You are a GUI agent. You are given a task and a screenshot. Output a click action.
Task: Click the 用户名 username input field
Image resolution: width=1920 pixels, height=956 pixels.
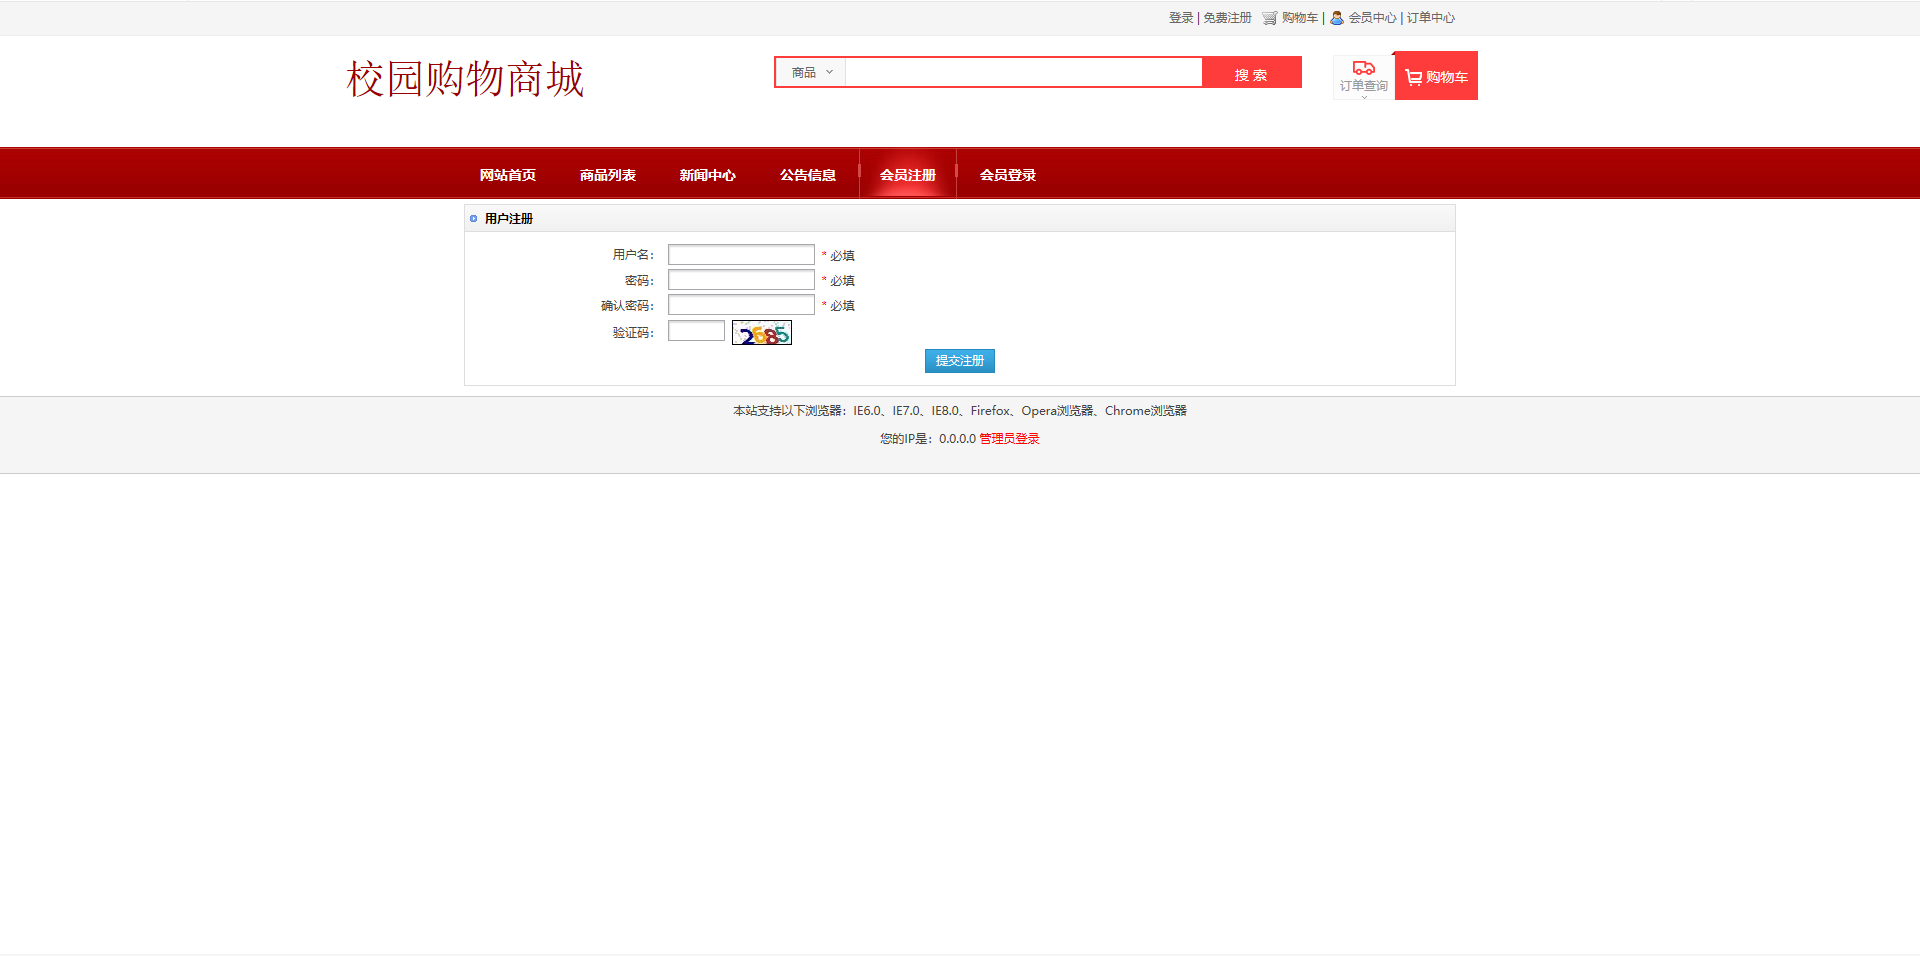coord(741,255)
